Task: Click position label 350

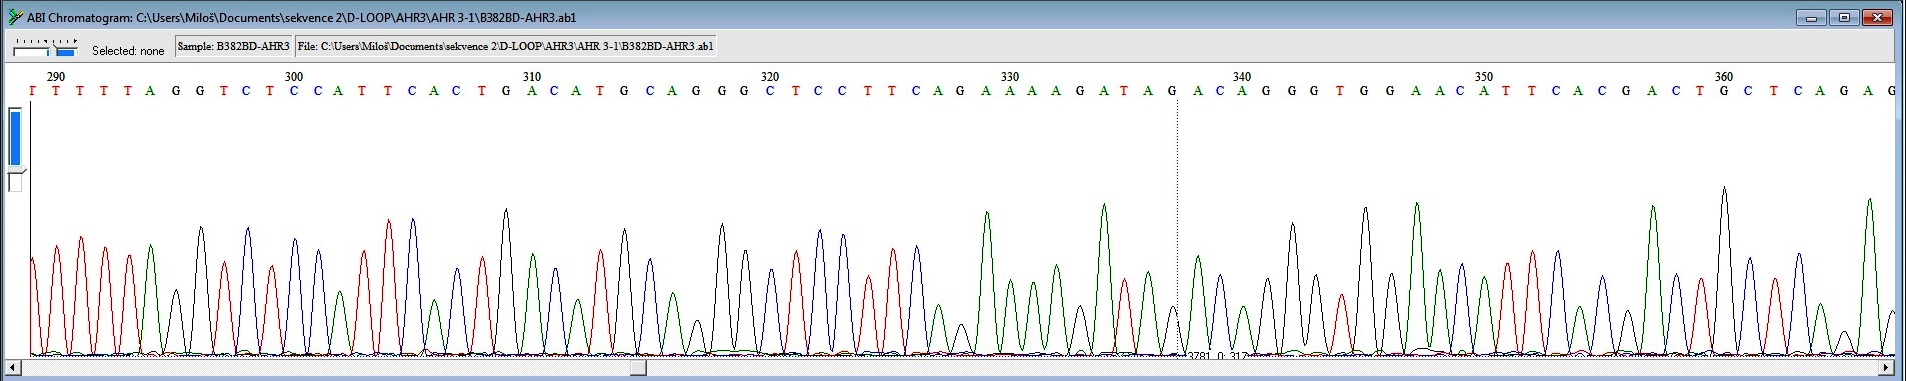Action: click(1484, 77)
